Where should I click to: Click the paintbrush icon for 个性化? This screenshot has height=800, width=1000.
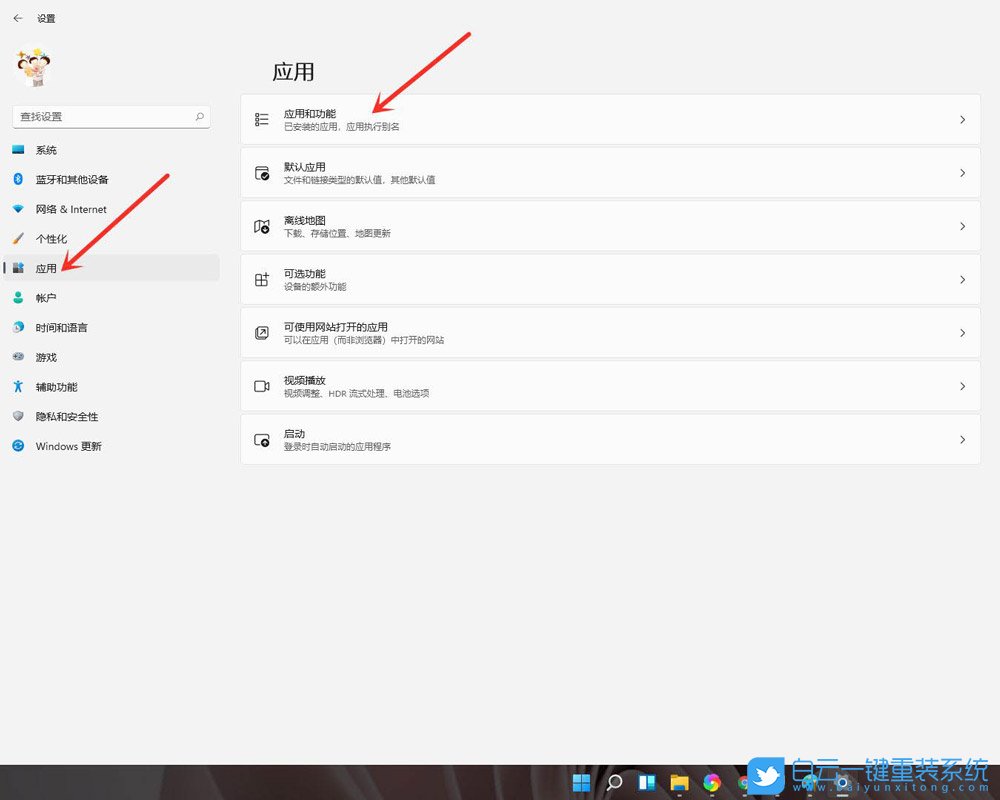click(x=18, y=239)
